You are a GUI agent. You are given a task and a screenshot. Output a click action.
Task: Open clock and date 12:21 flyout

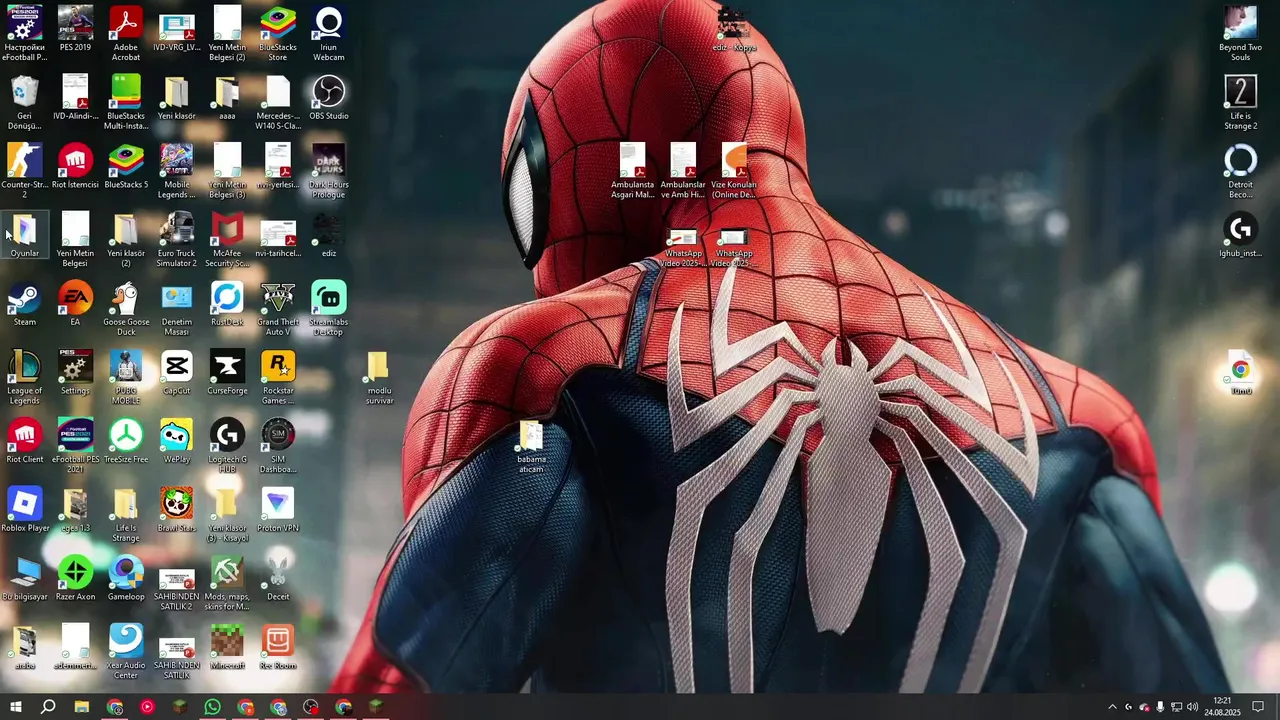coord(1222,707)
